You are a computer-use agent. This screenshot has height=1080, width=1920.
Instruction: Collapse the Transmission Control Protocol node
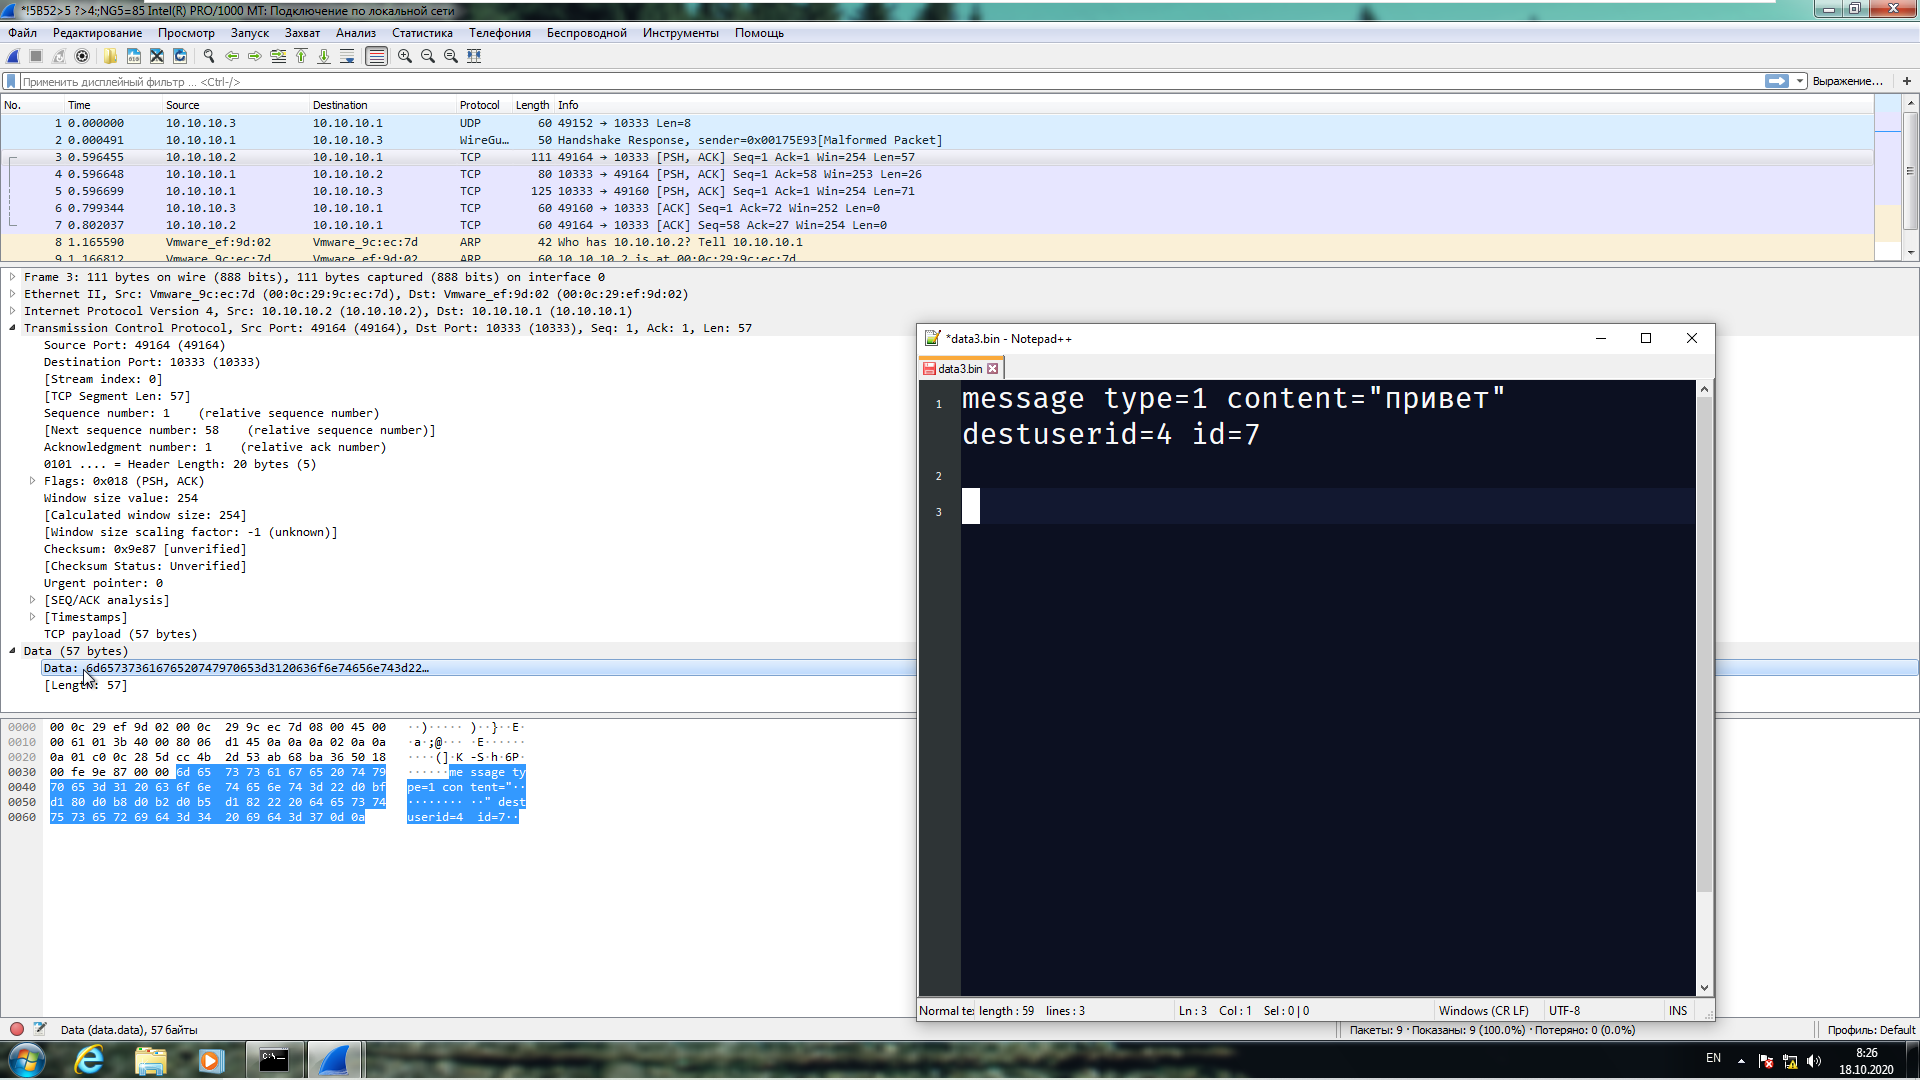[x=12, y=328]
